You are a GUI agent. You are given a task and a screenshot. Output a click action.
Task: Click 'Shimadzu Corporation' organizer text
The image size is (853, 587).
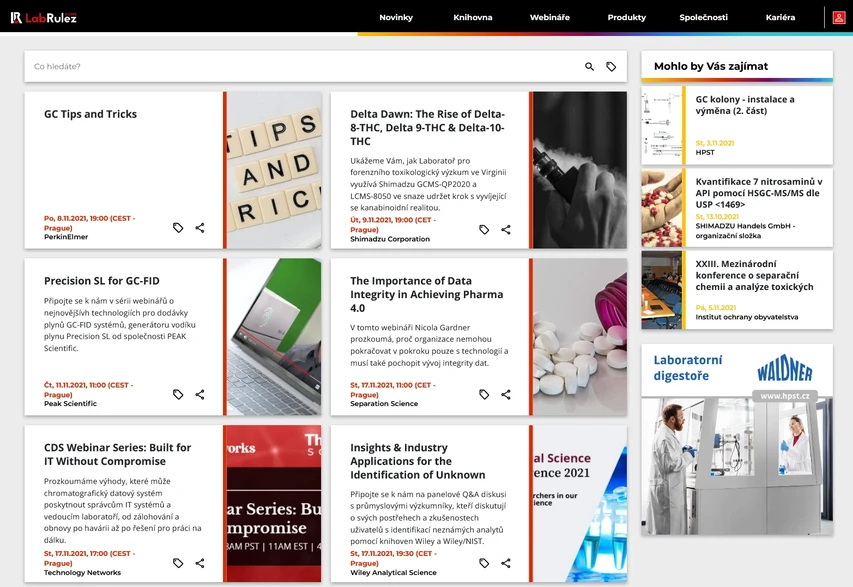tap(390, 239)
